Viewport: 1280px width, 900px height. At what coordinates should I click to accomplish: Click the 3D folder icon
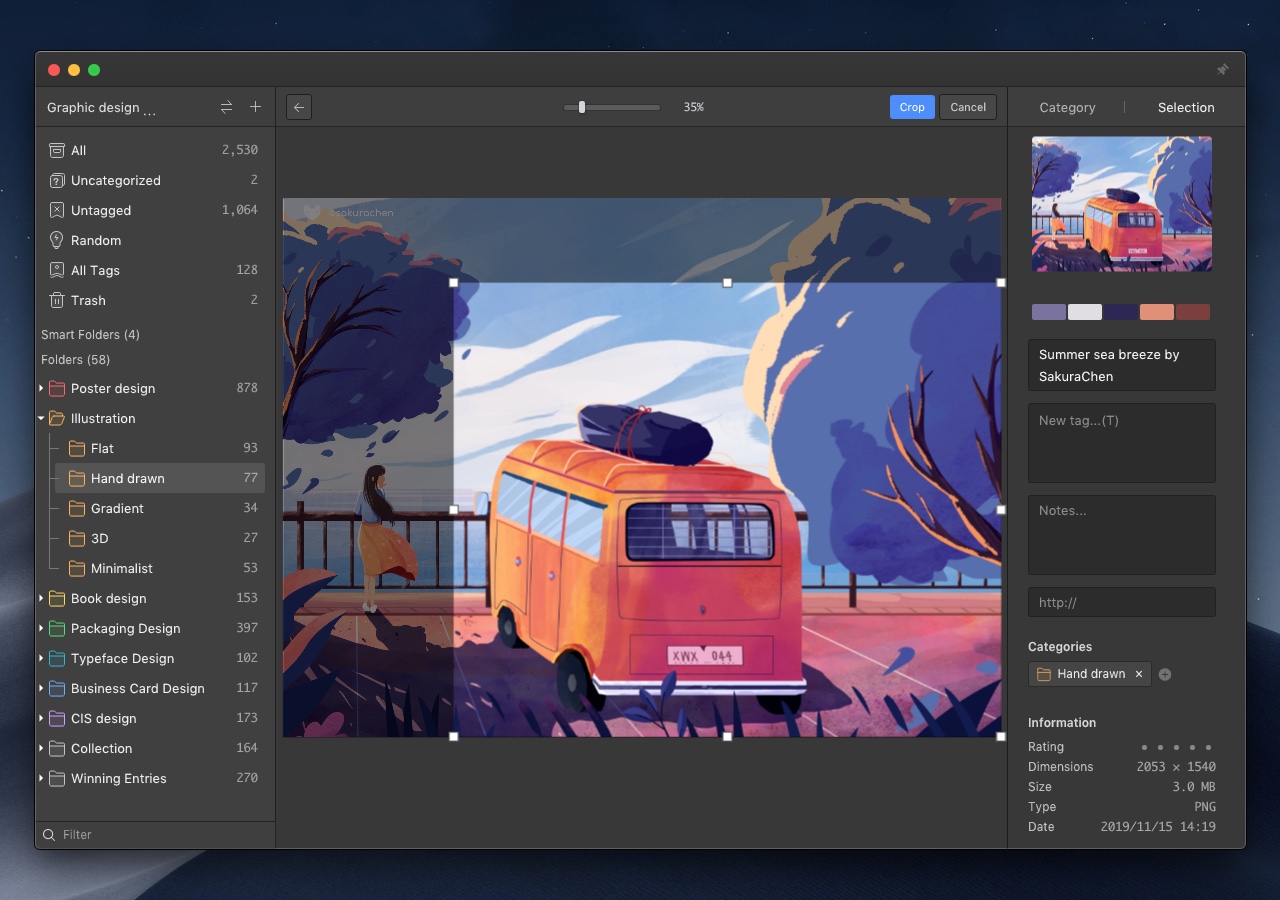pyautogui.click(x=77, y=538)
